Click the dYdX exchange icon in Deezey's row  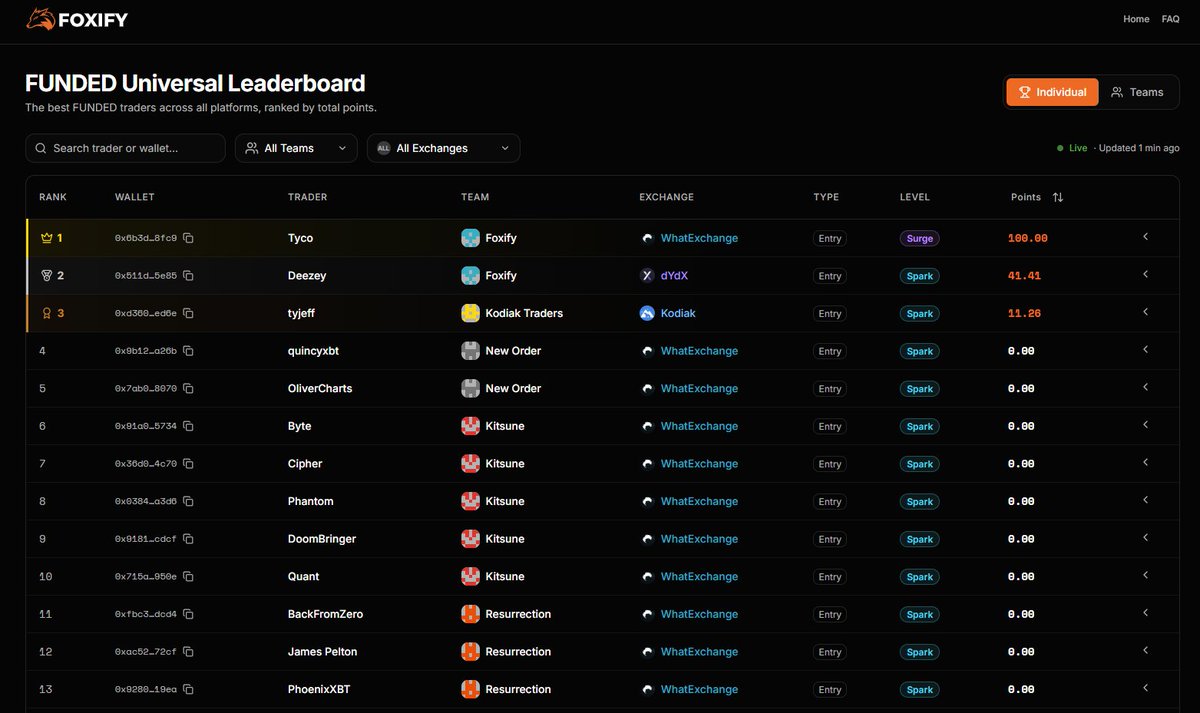coord(647,276)
